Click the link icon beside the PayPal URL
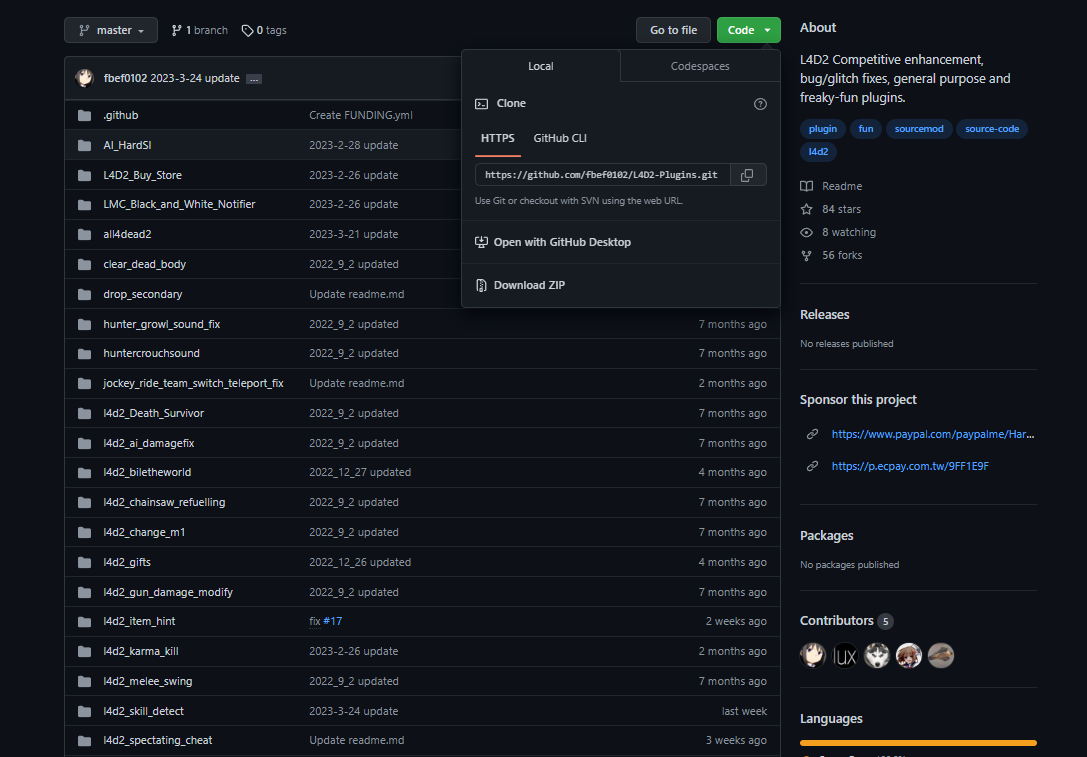The width and height of the screenshot is (1087, 757). (x=812, y=434)
